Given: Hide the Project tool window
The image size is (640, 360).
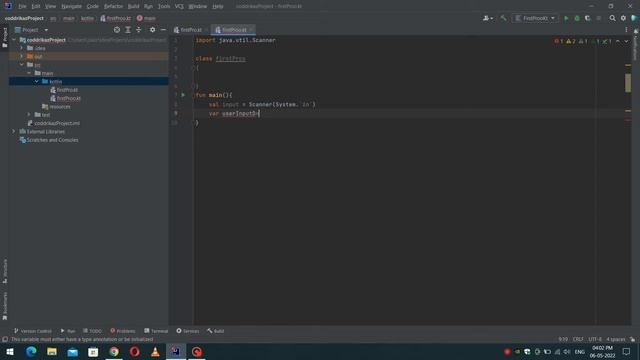Looking at the screenshot, I should click(163, 30).
